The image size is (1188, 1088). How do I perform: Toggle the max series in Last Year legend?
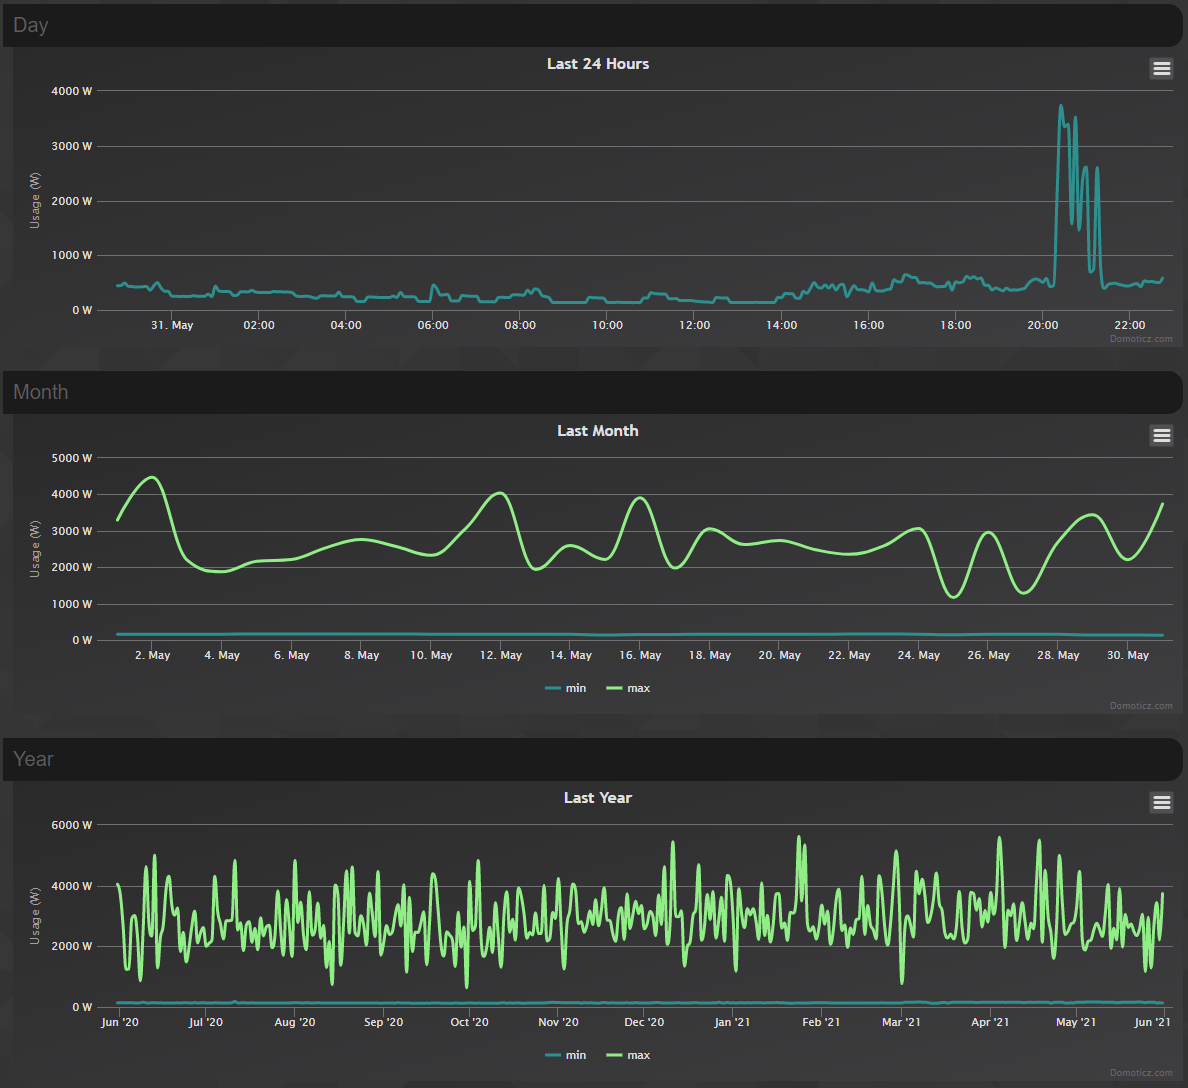coord(628,1055)
